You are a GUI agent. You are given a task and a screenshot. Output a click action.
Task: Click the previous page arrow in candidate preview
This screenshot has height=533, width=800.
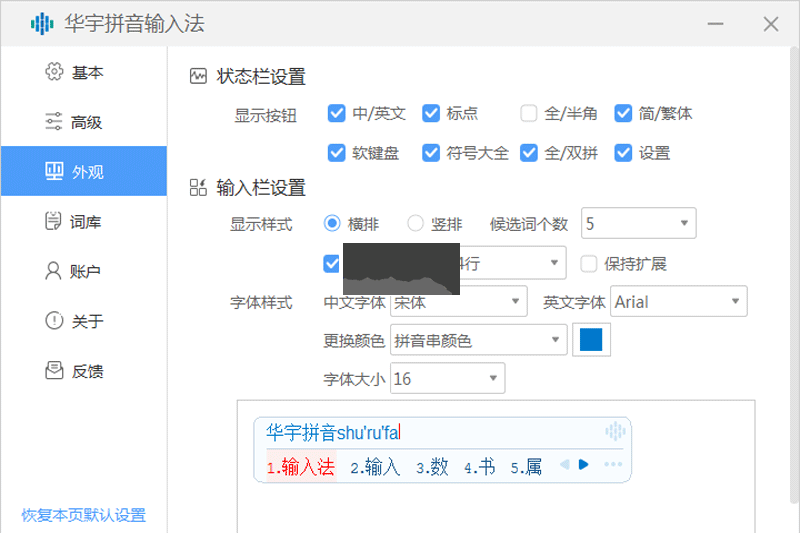565,464
